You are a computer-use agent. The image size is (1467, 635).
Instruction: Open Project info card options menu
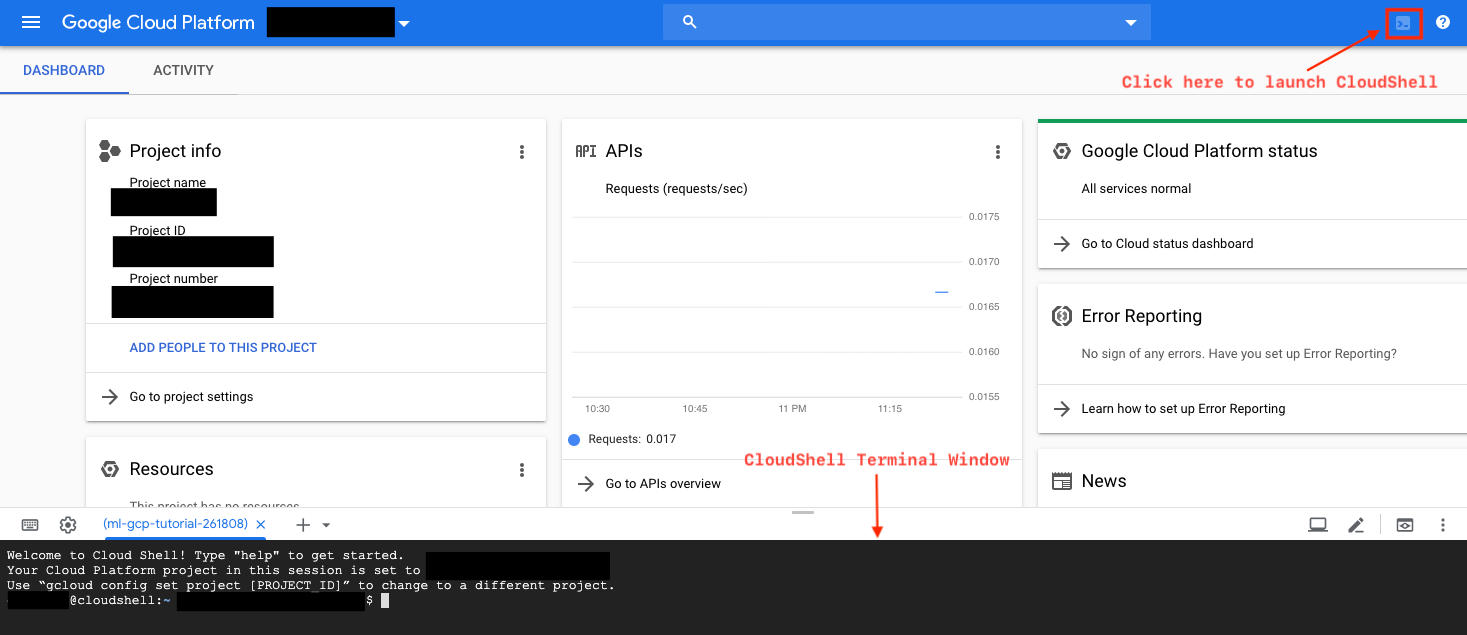coord(521,152)
